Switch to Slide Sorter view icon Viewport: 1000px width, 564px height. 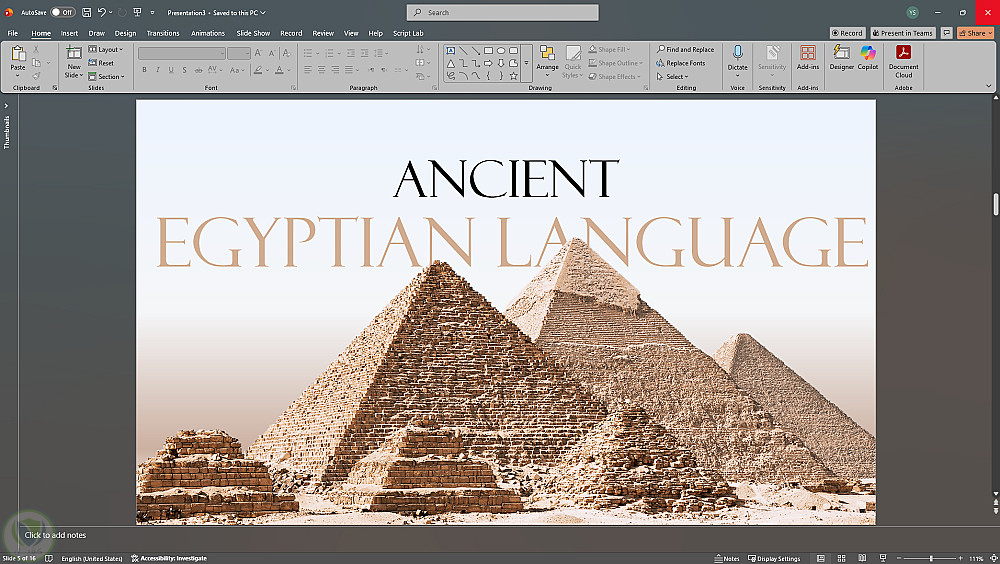click(x=841, y=558)
